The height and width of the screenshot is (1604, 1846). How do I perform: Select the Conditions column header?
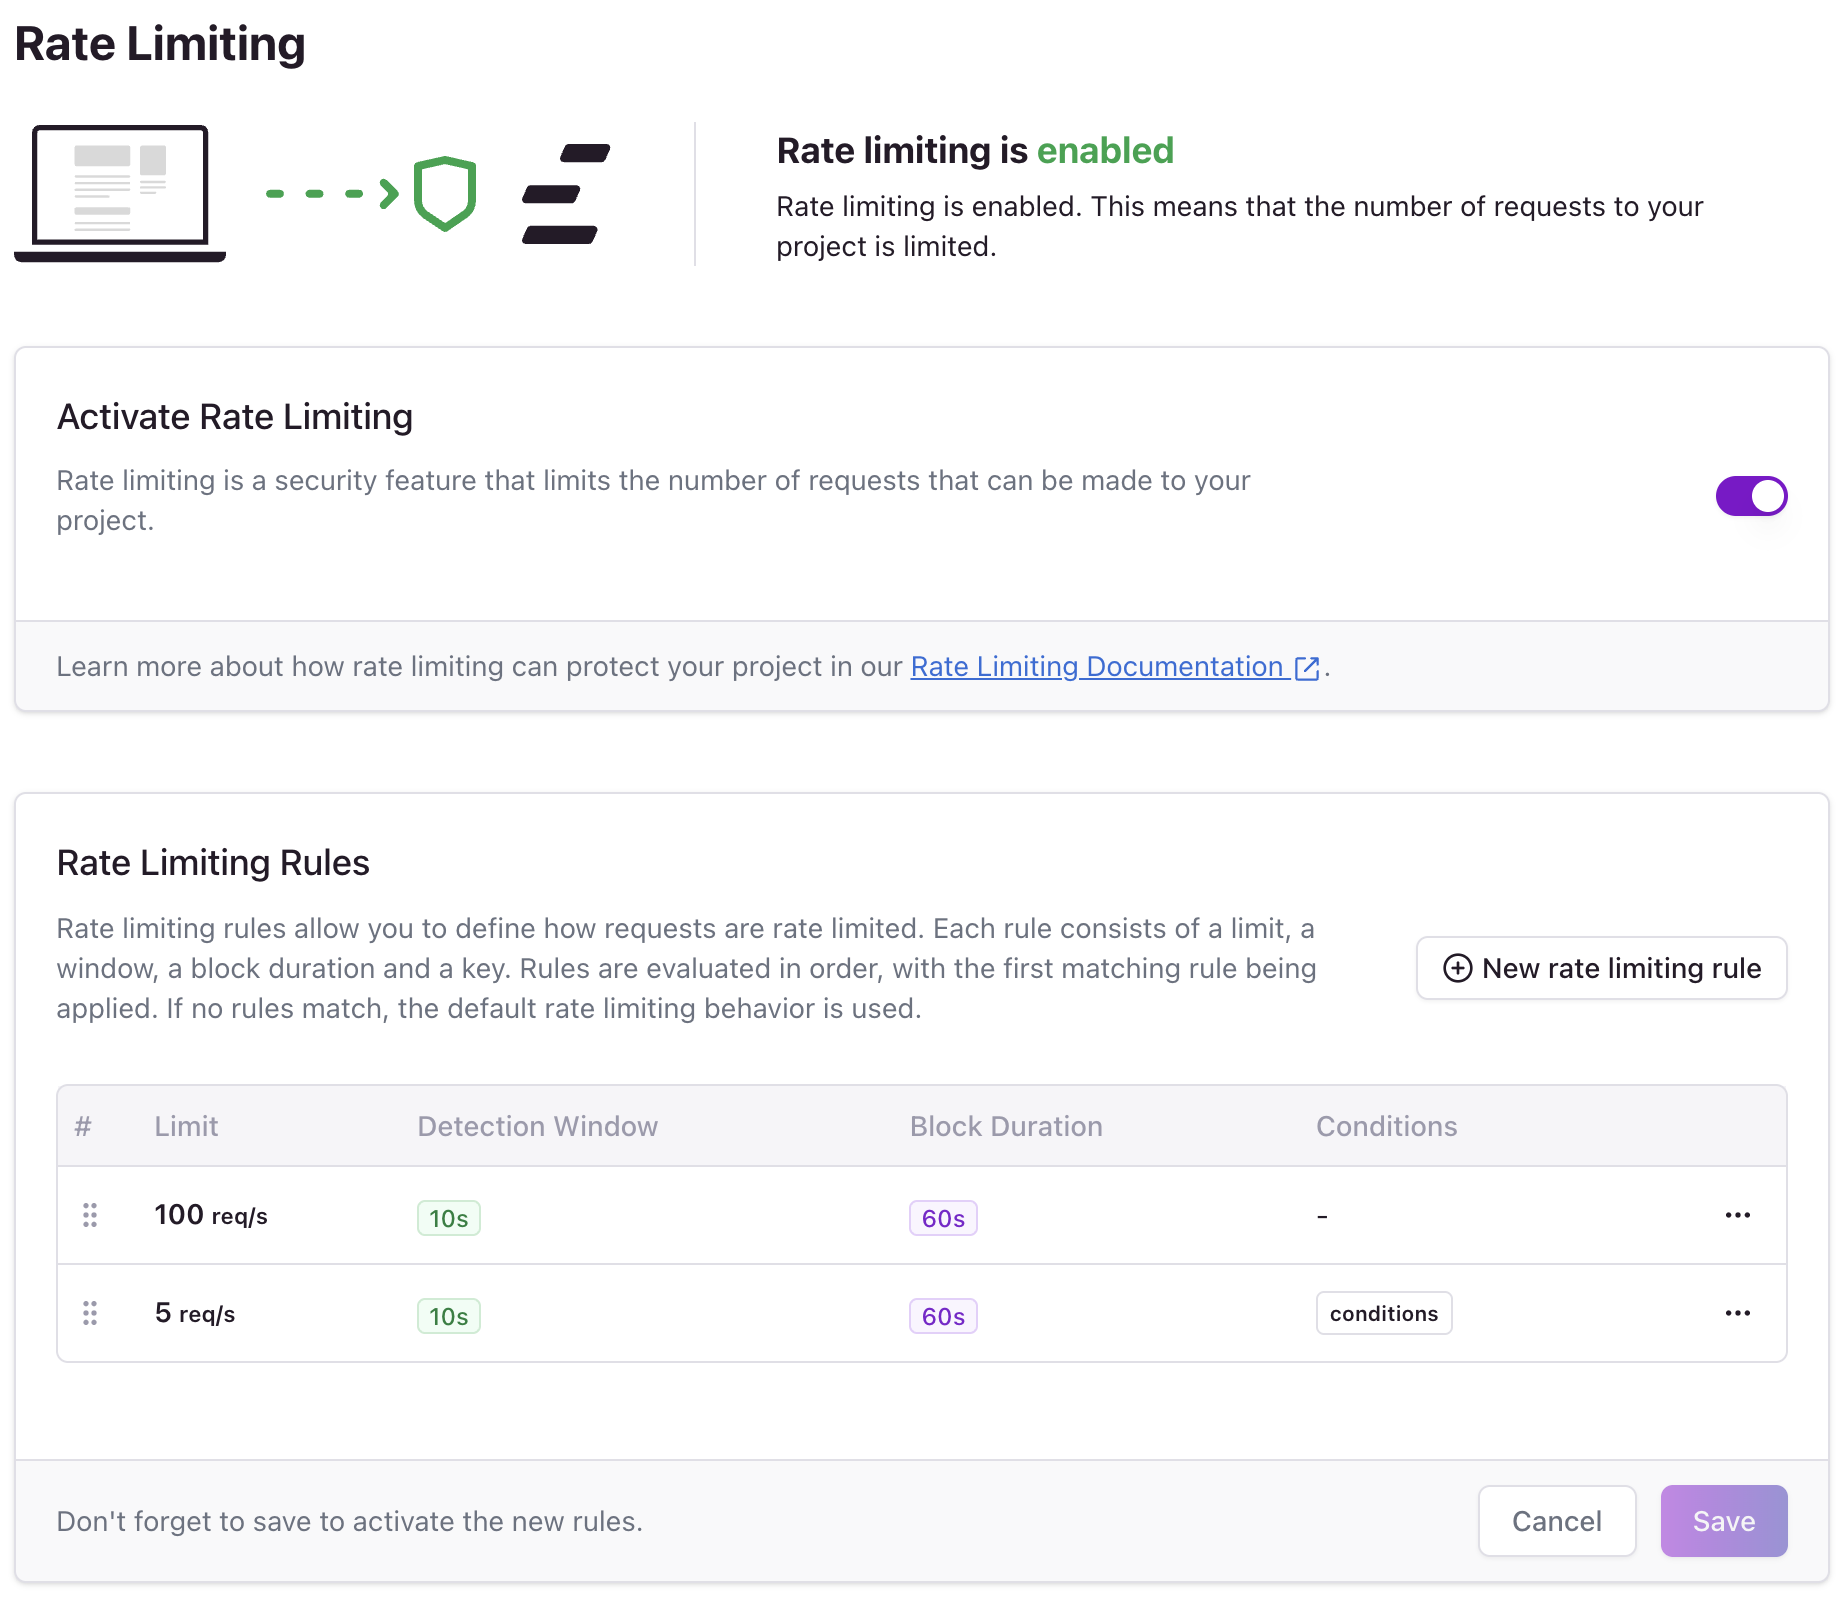coord(1386,1126)
